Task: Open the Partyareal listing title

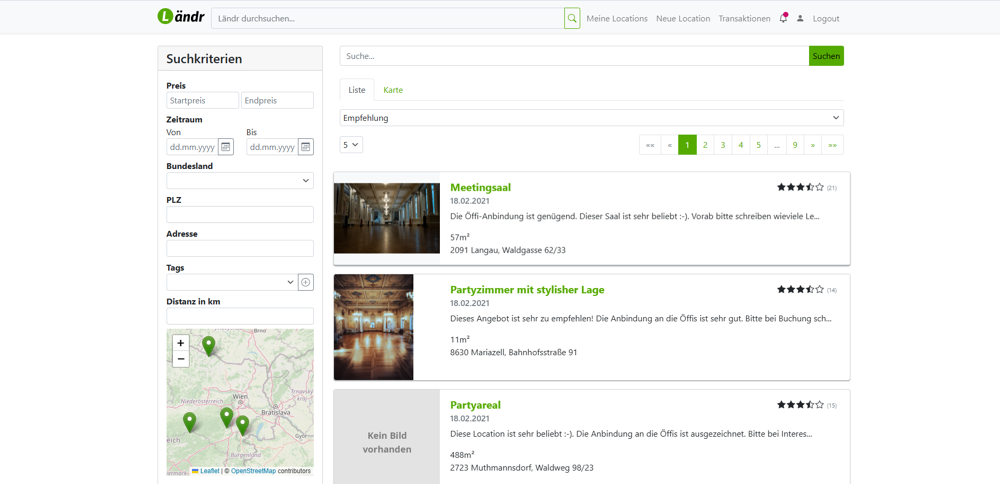Action: pos(475,405)
